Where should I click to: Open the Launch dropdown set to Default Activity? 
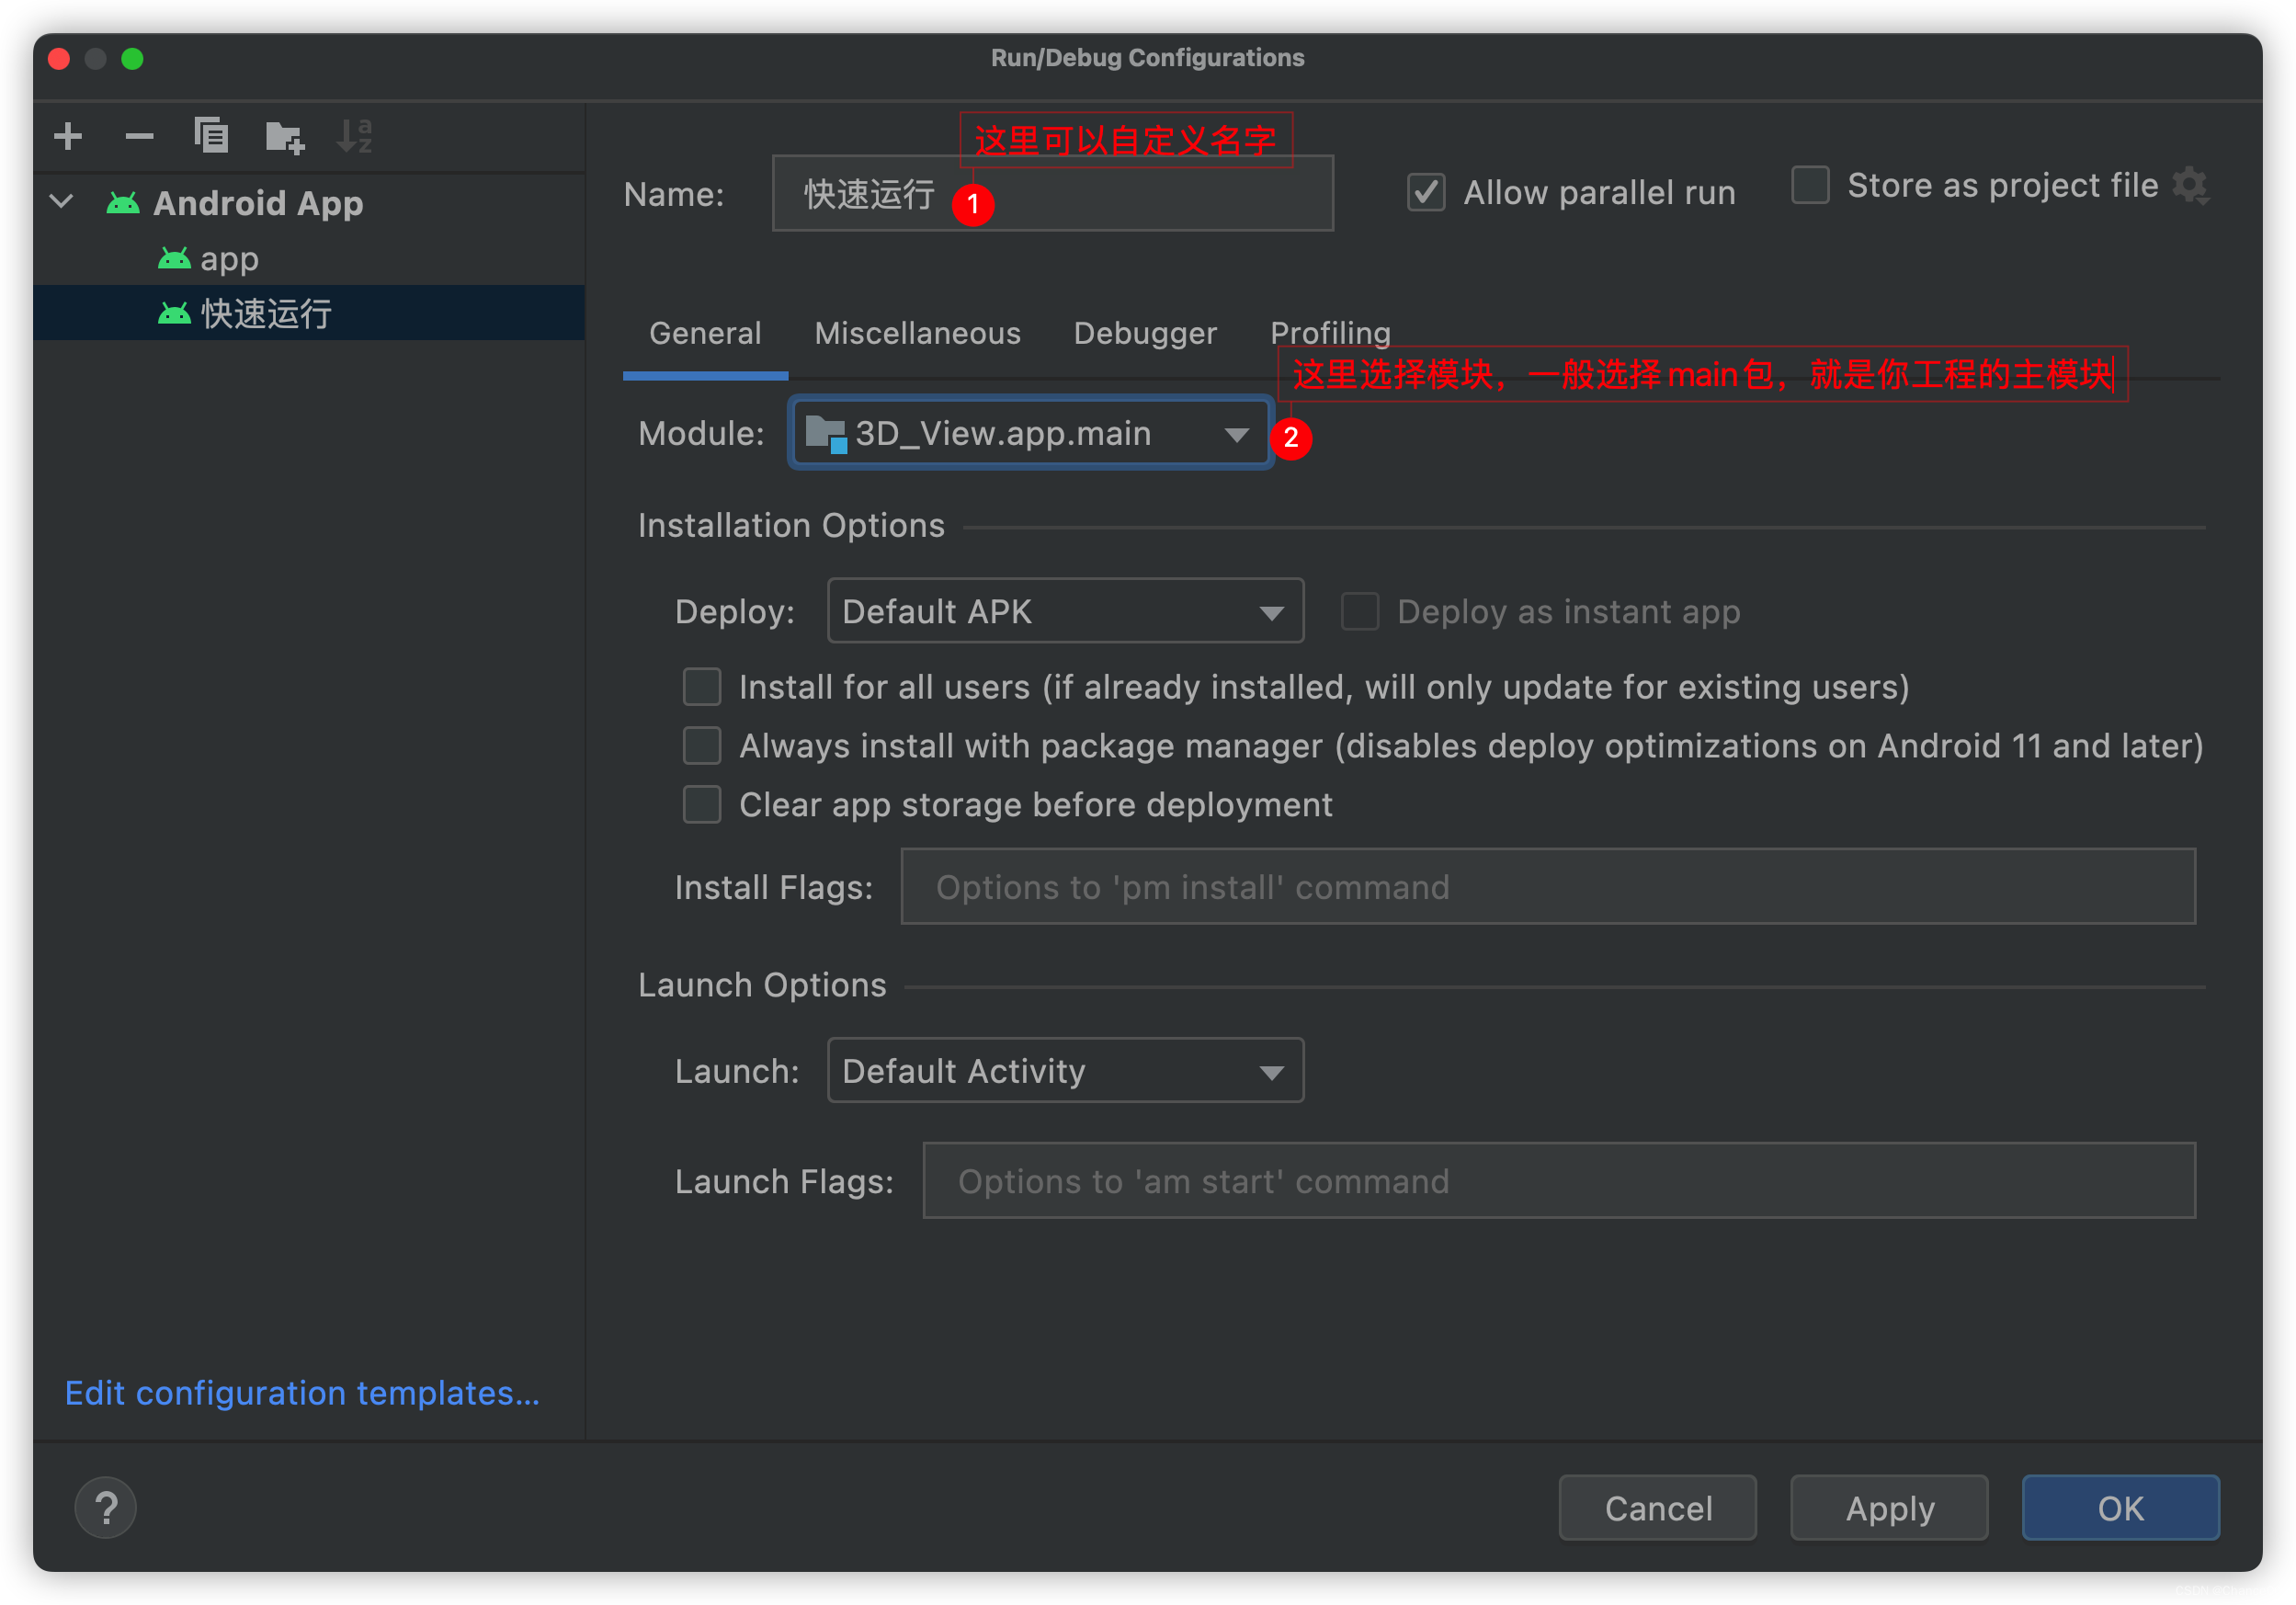(1065, 1071)
